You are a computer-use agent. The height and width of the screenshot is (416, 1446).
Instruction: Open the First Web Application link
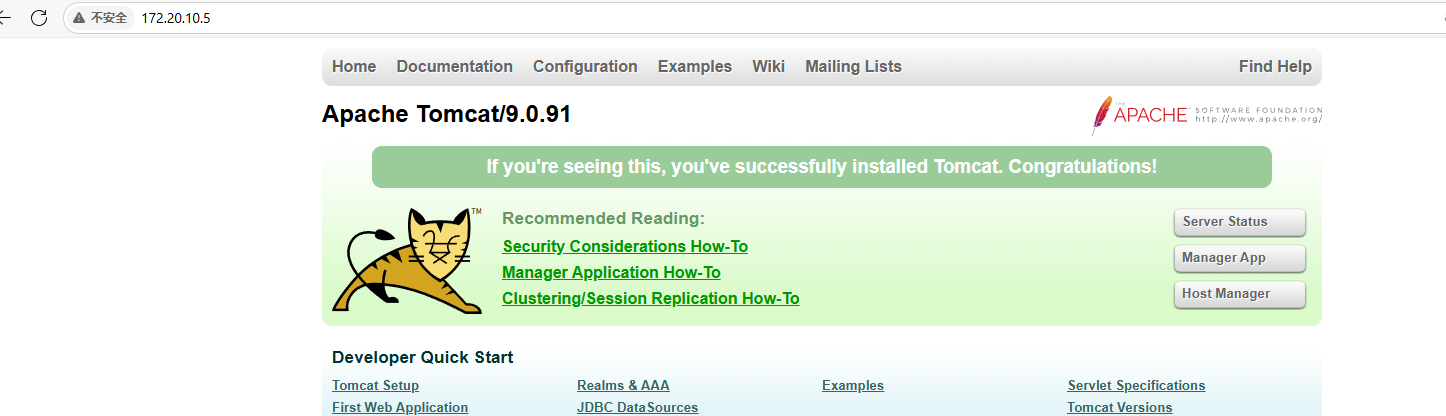click(400, 407)
